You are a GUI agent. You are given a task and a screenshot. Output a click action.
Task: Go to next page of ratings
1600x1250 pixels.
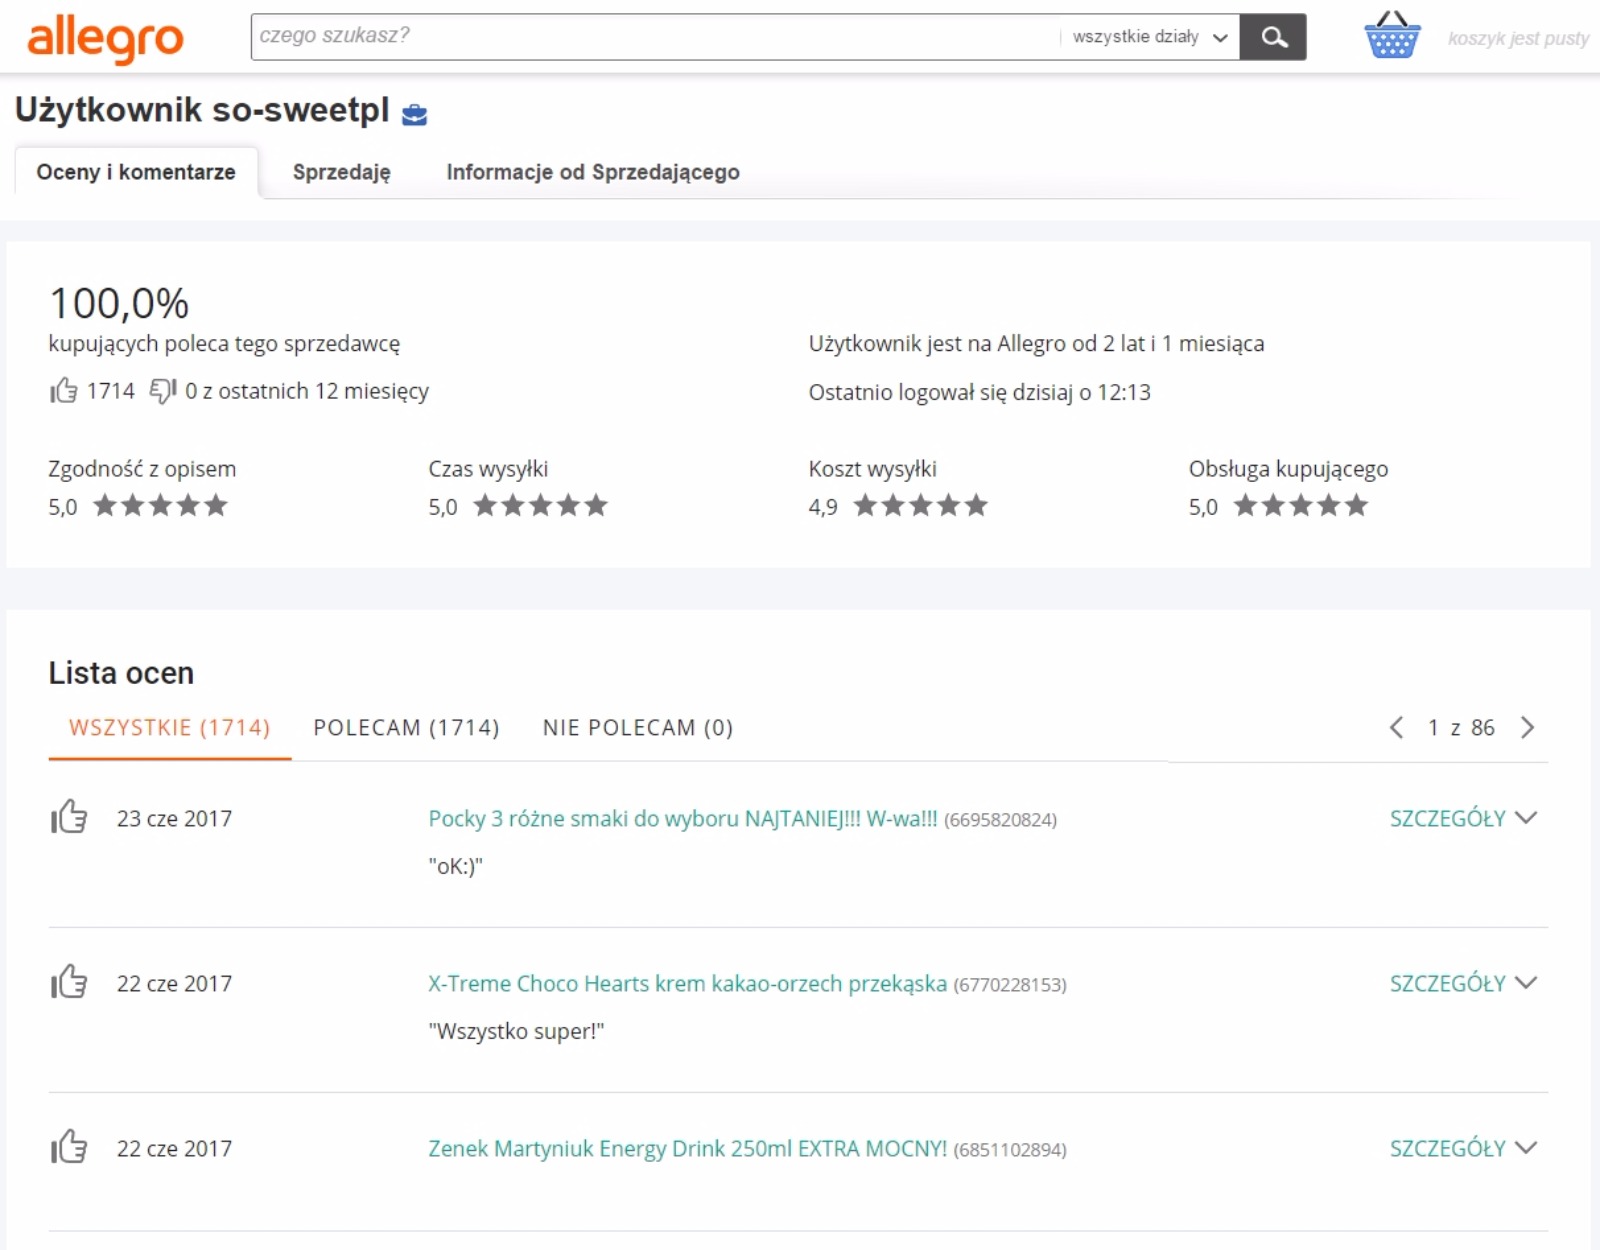click(1527, 728)
